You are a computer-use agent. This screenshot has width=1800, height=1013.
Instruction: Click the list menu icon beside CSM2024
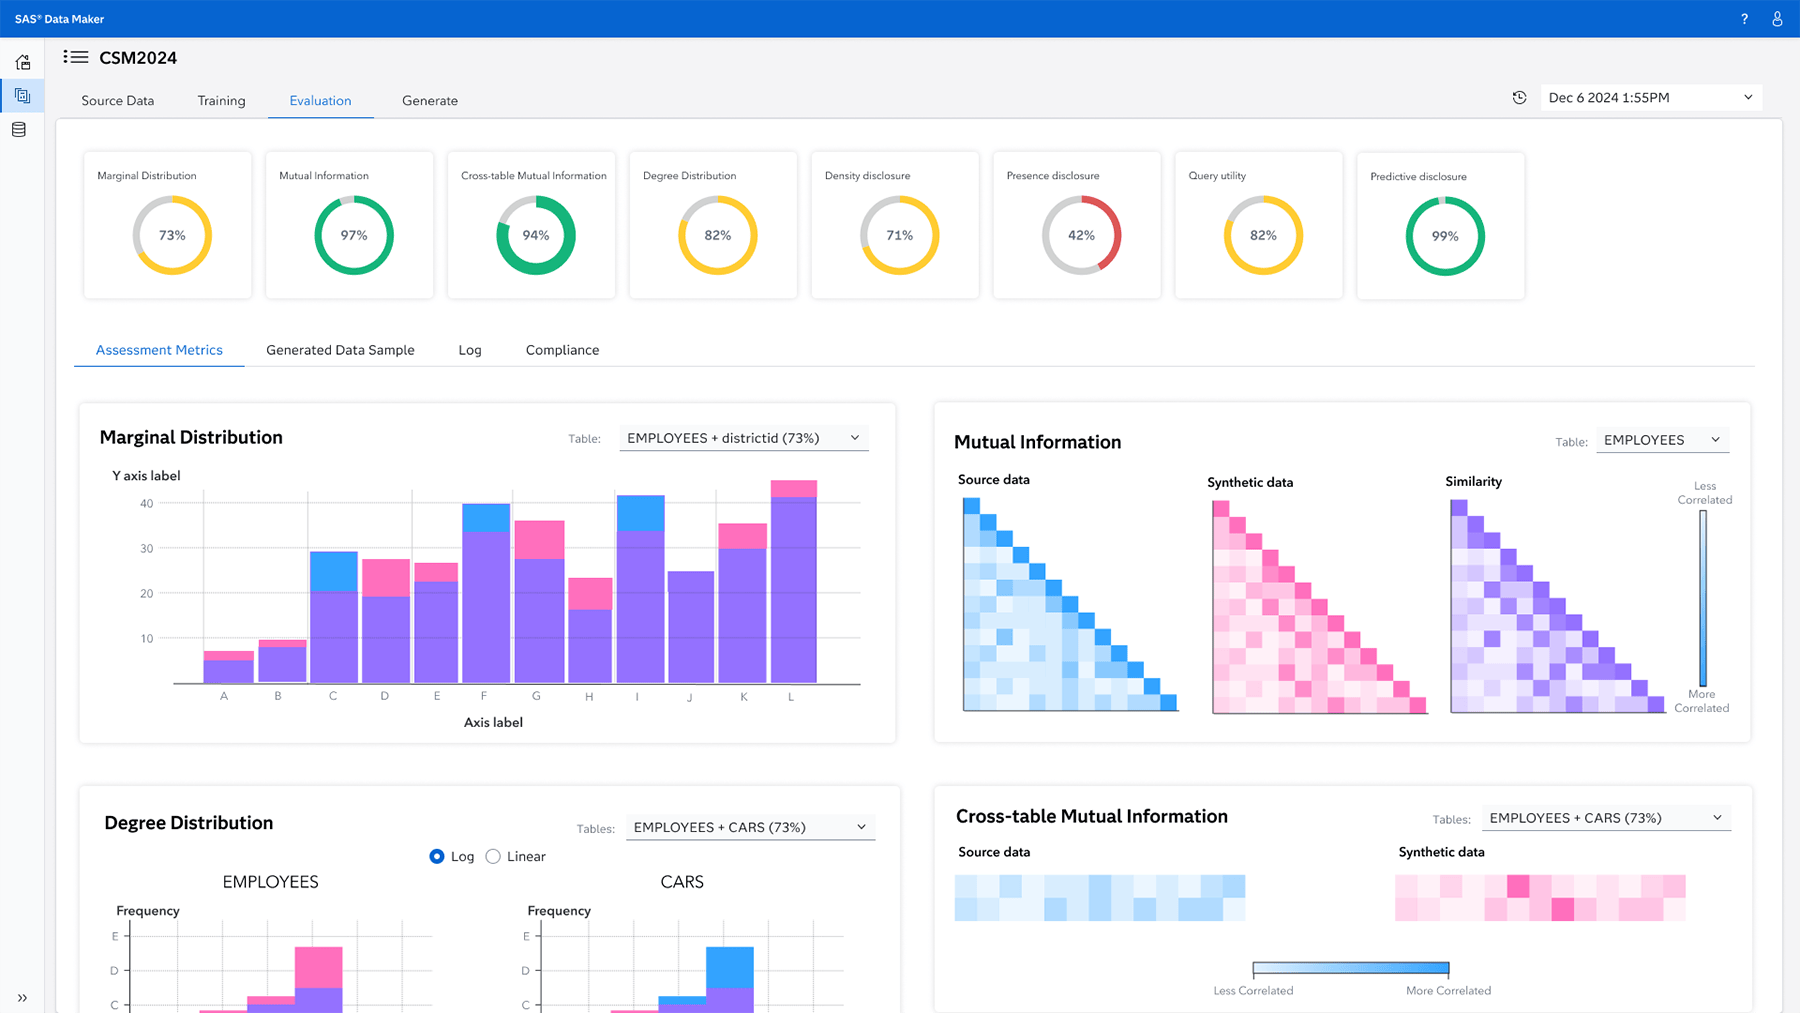(x=75, y=57)
